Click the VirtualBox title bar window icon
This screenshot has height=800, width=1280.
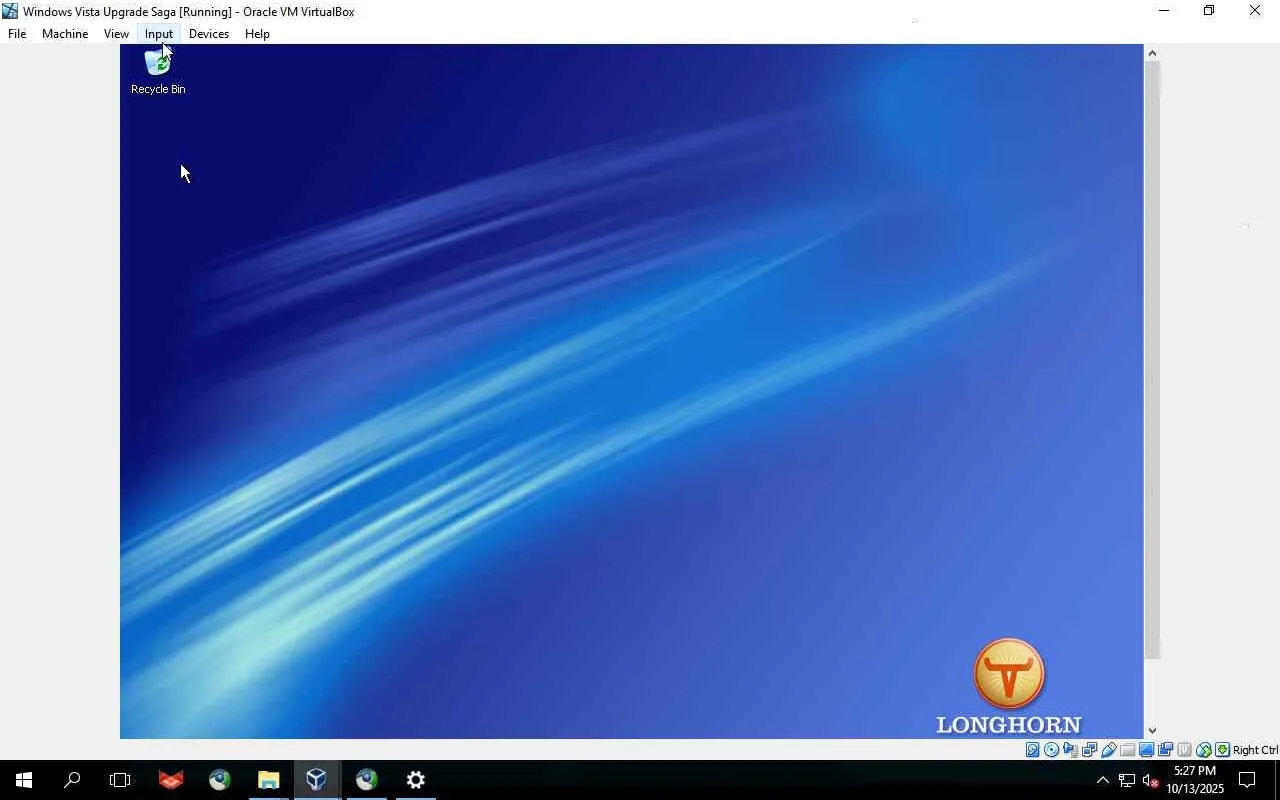(10, 11)
